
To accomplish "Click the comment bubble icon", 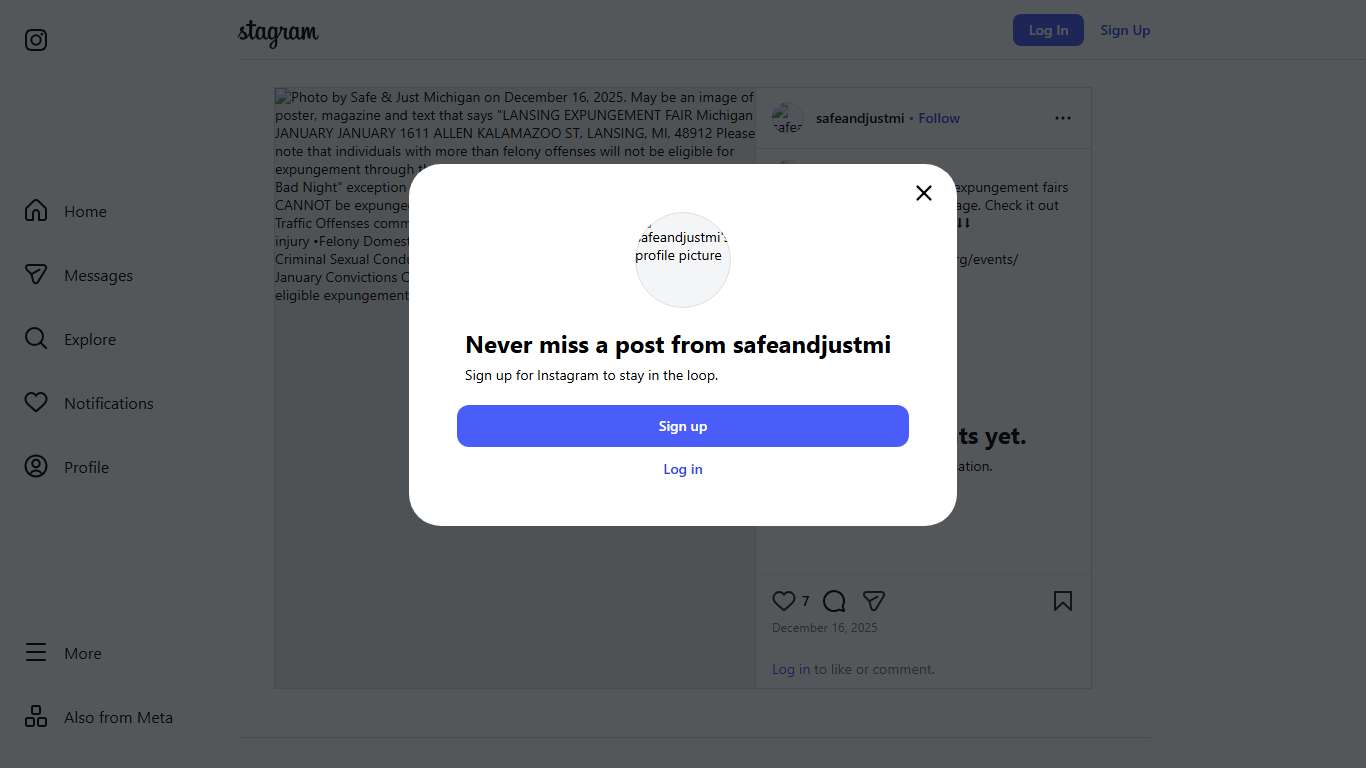I will click(834, 601).
